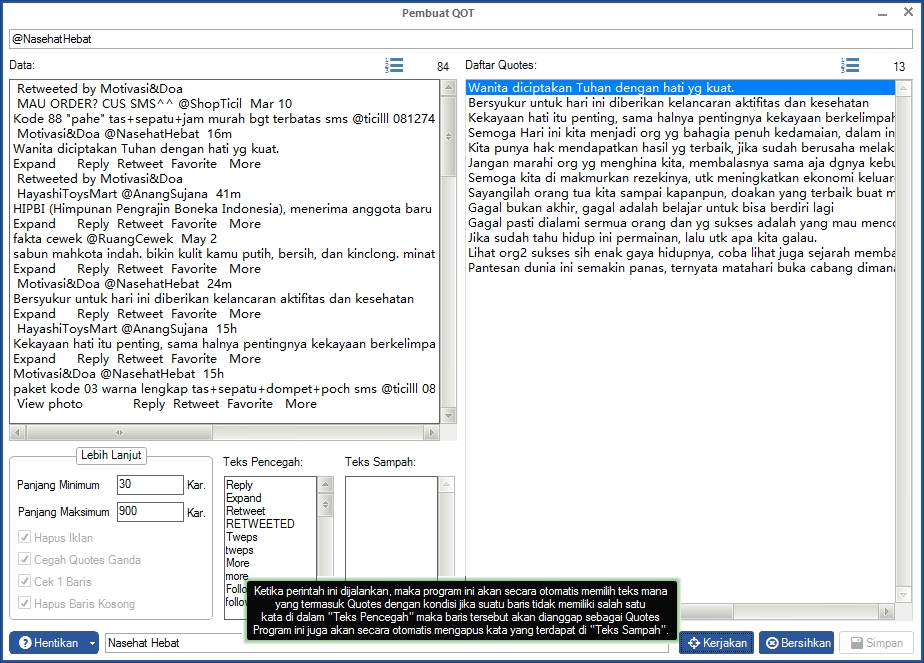Select quote 'Kekayaan hati itu penting' in Daftar Quotes
The width and height of the screenshot is (924, 663).
[x=681, y=118]
